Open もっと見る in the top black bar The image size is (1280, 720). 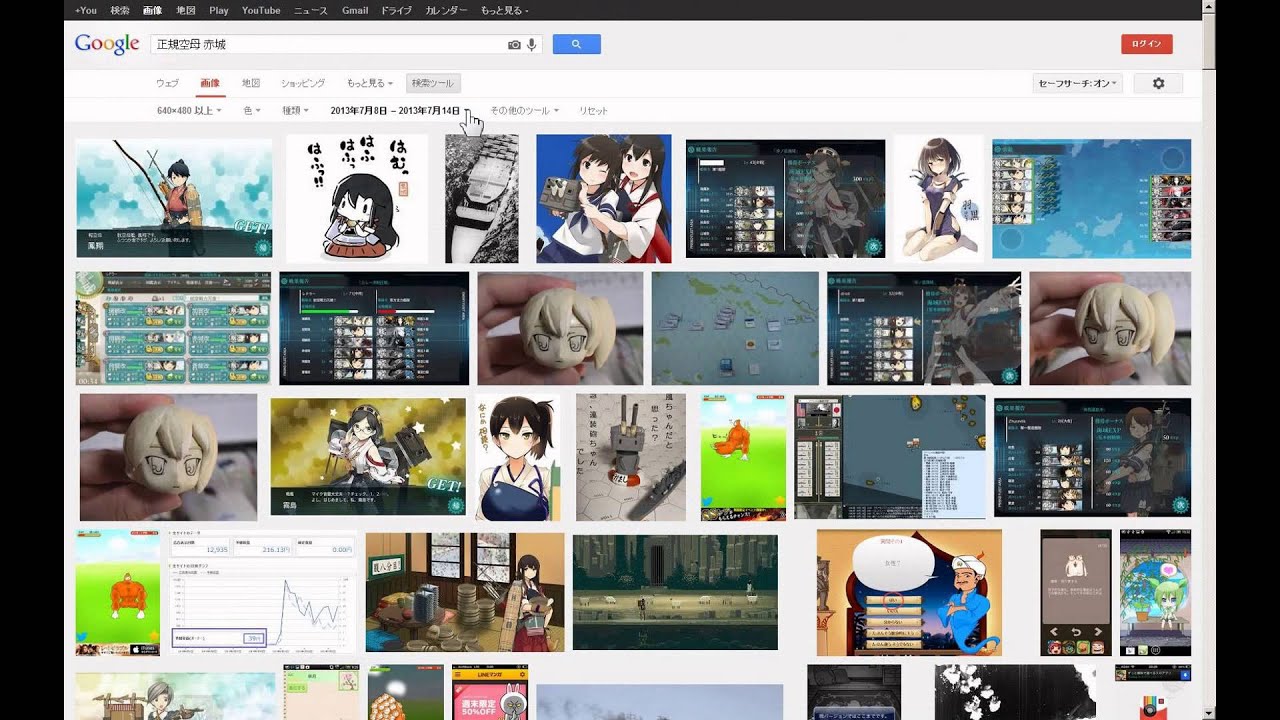click(504, 10)
